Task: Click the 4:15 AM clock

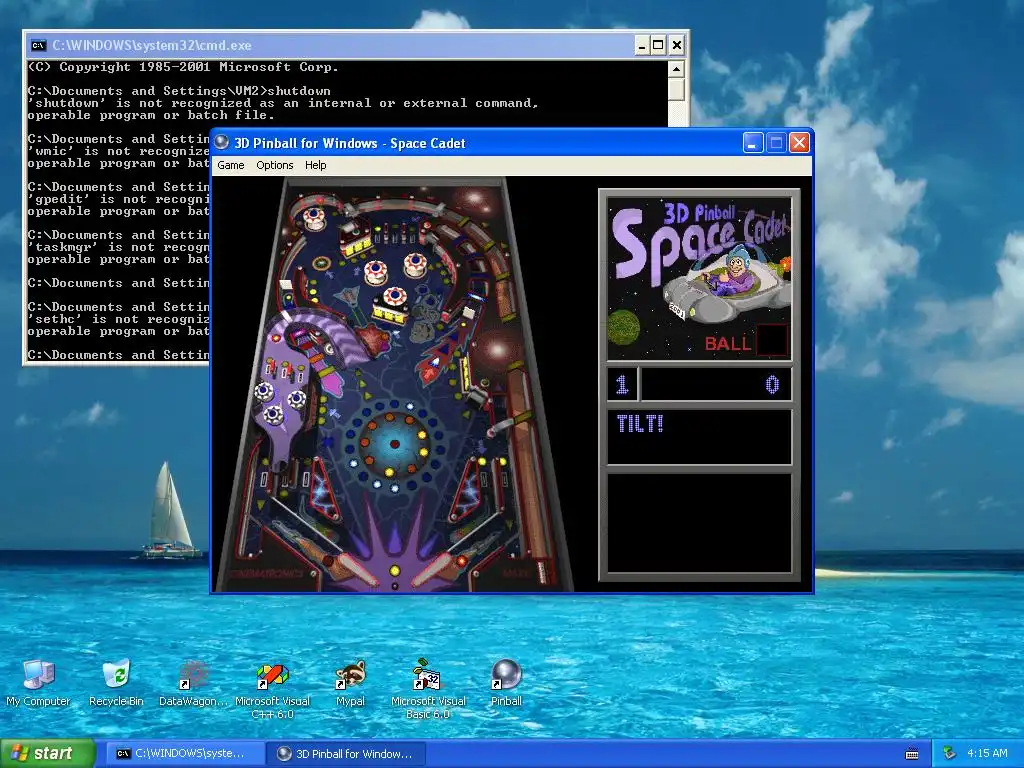Action: click(987, 754)
